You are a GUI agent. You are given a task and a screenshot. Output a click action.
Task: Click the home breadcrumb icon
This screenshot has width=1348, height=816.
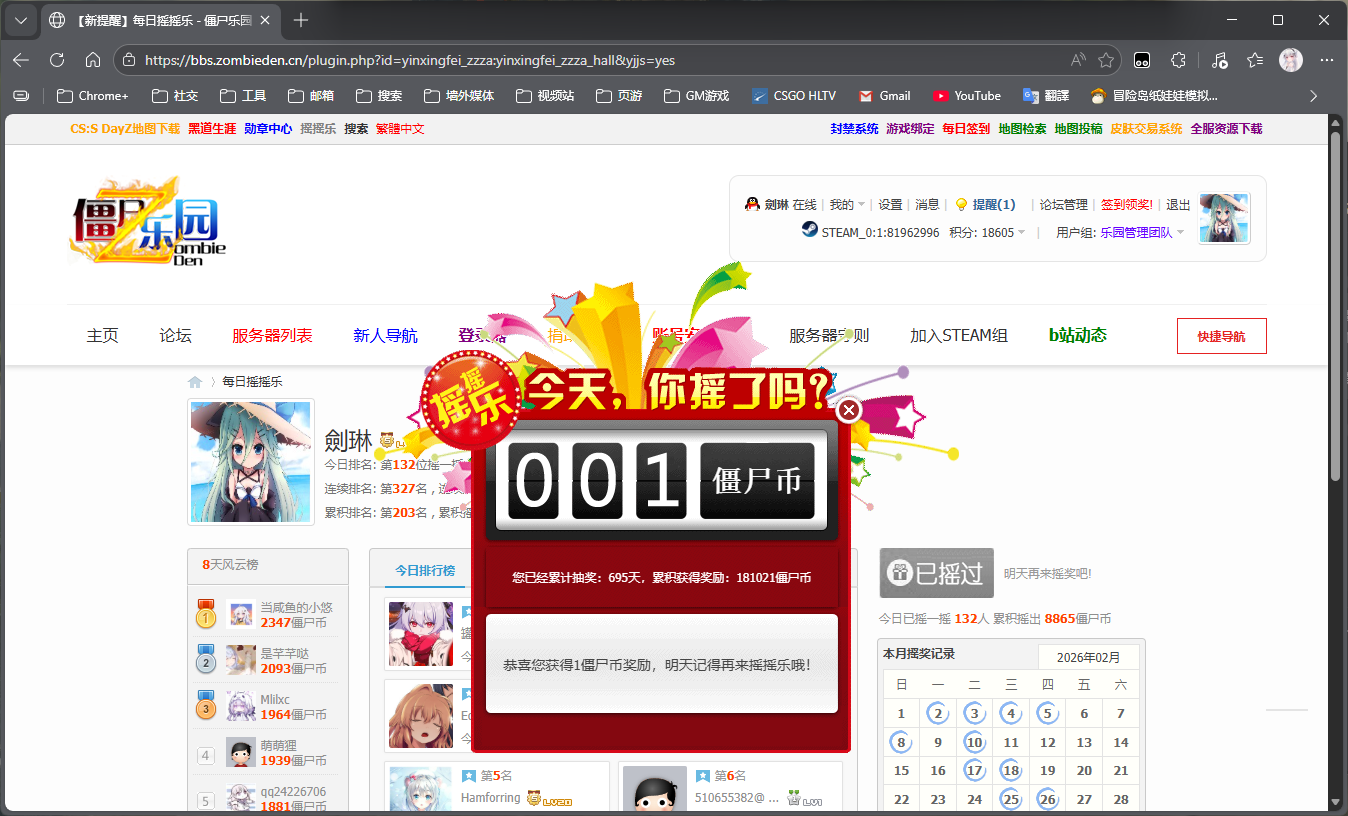click(195, 382)
